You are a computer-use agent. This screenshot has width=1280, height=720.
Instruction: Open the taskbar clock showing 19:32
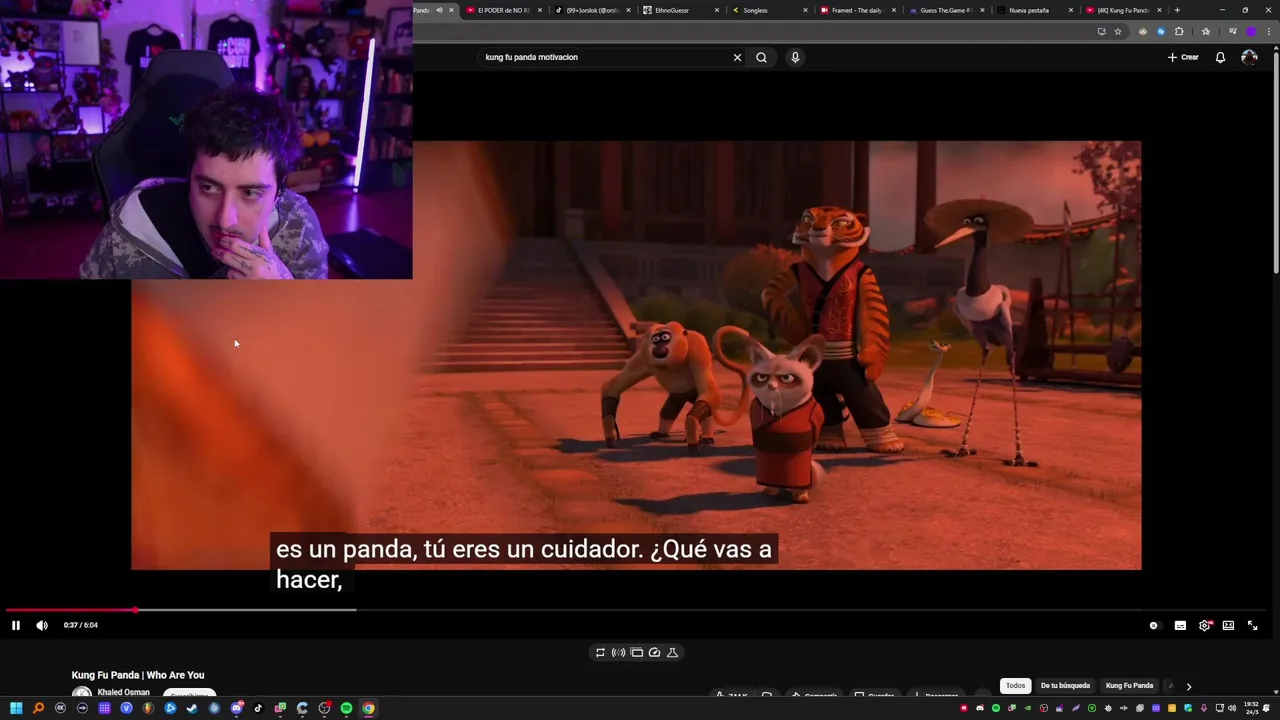pyautogui.click(x=1251, y=708)
